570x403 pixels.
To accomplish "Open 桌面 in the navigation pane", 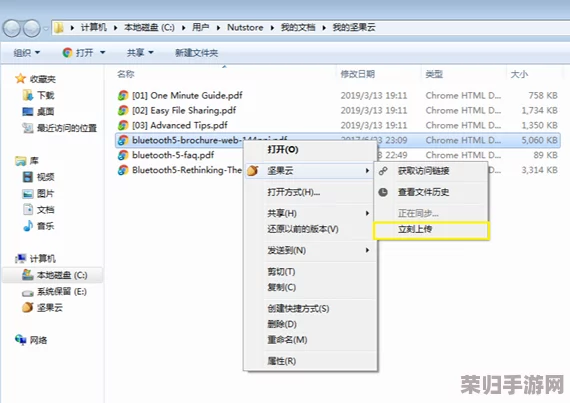I will (x=39, y=112).
